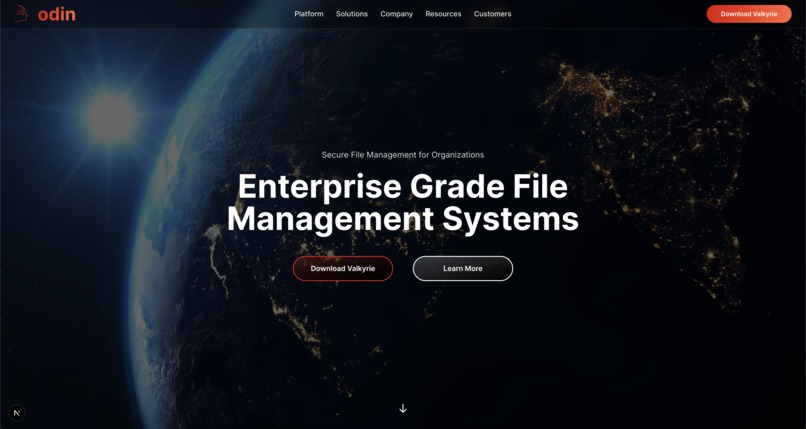Open the Solutions menu
The height and width of the screenshot is (429, 806).
click(352, 14)
